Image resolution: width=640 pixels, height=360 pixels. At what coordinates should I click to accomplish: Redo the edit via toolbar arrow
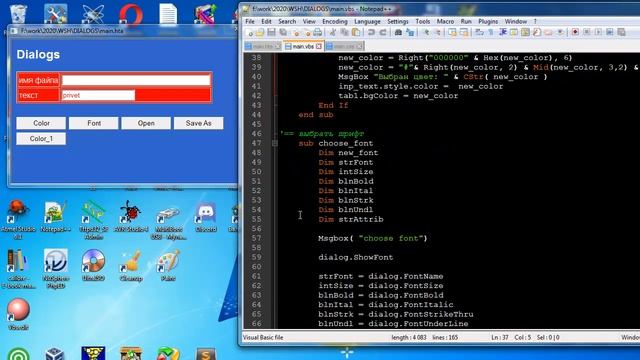(x=383, y=32)
